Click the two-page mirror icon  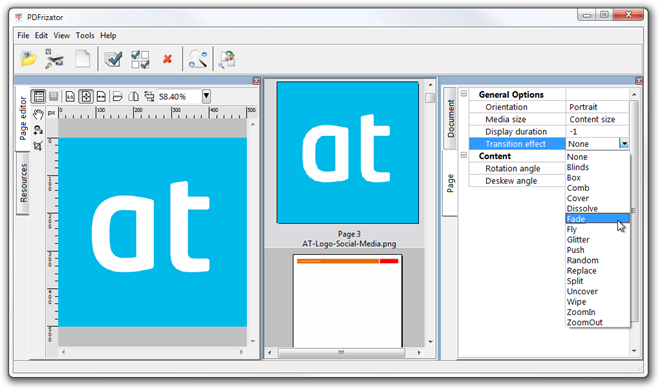click(133, 96)
